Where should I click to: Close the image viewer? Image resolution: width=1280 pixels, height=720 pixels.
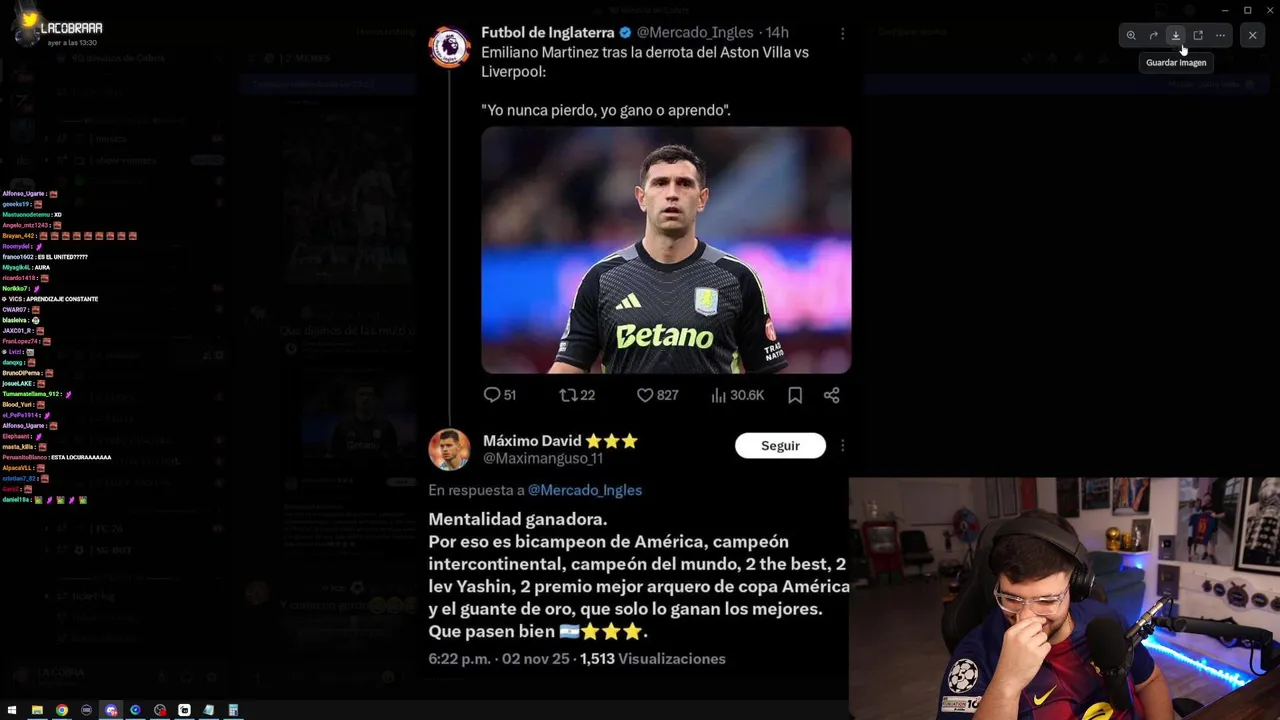1252,35
